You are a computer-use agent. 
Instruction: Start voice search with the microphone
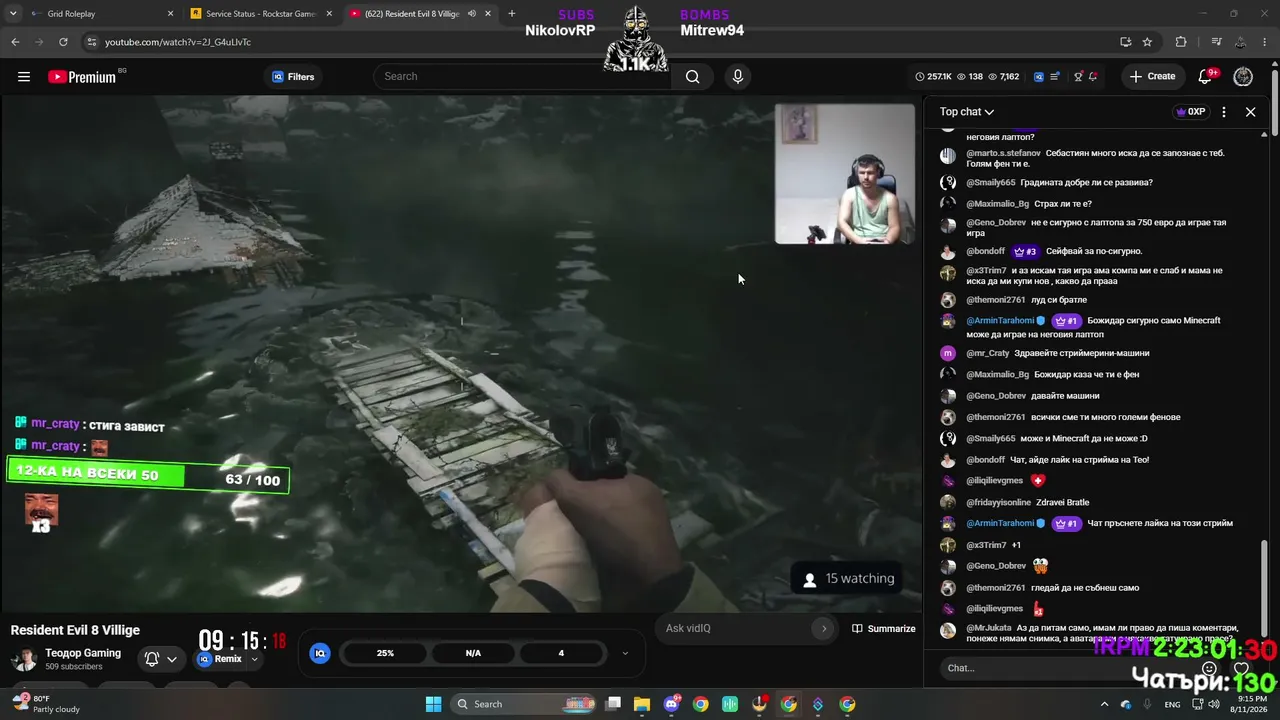738,76
